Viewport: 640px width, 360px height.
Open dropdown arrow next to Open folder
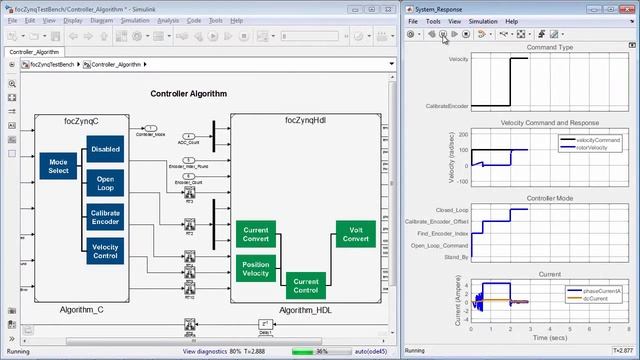coord(44,36)
